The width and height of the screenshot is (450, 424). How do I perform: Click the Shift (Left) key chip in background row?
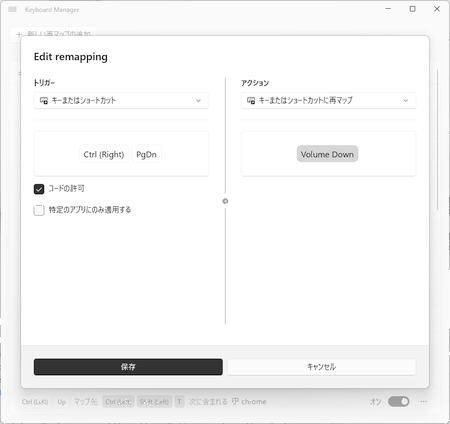154,402
